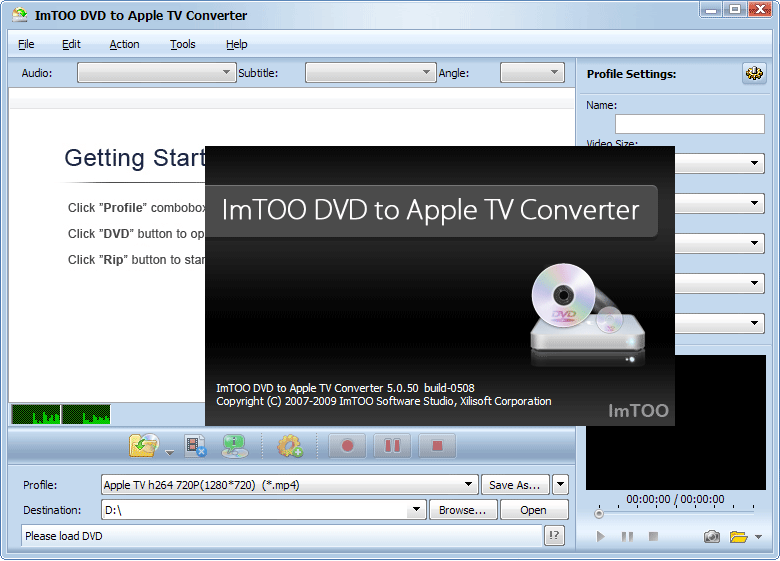780x561 pixels.
Task: Take a snapshot with the camera icon
Action: click(x=711, y=537)
